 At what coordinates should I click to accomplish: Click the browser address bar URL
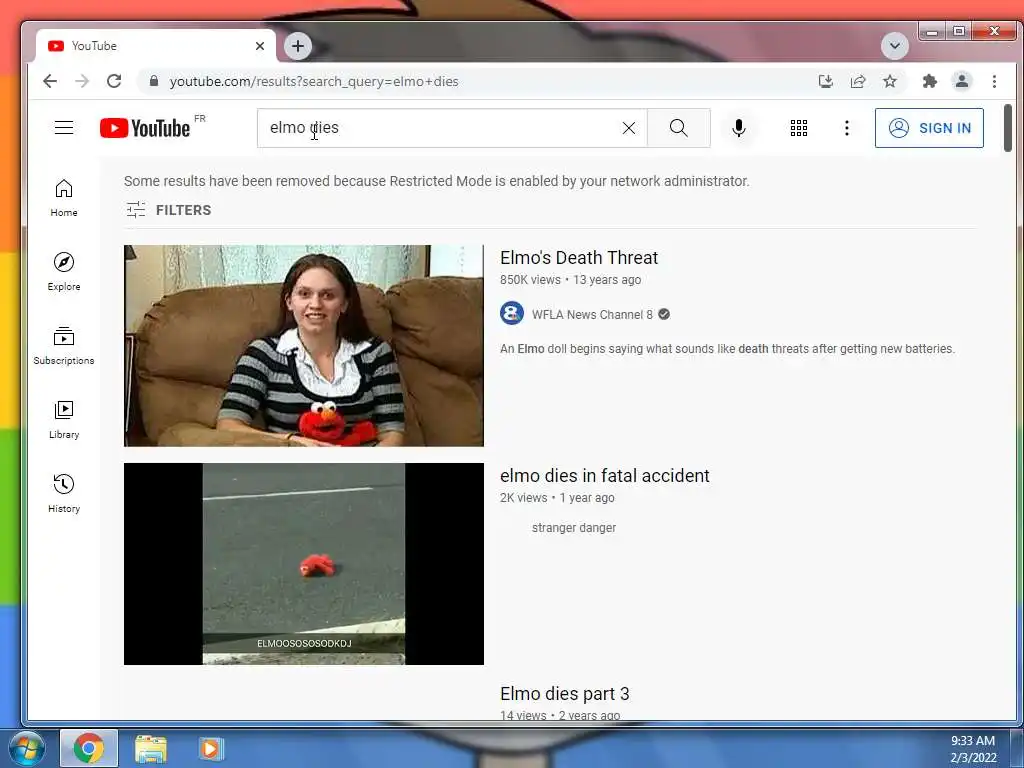tap(314, 81)
